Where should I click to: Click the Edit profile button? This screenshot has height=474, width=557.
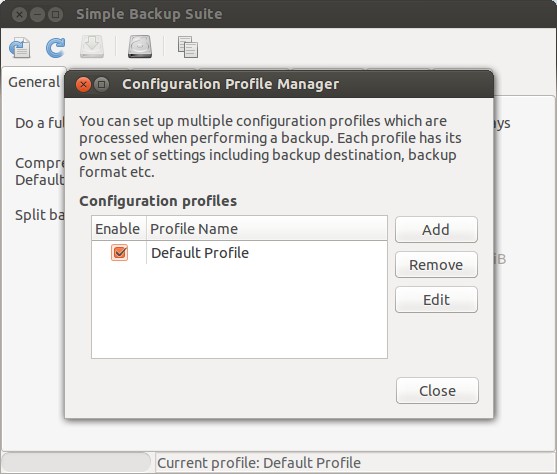(x=436, y=300)
